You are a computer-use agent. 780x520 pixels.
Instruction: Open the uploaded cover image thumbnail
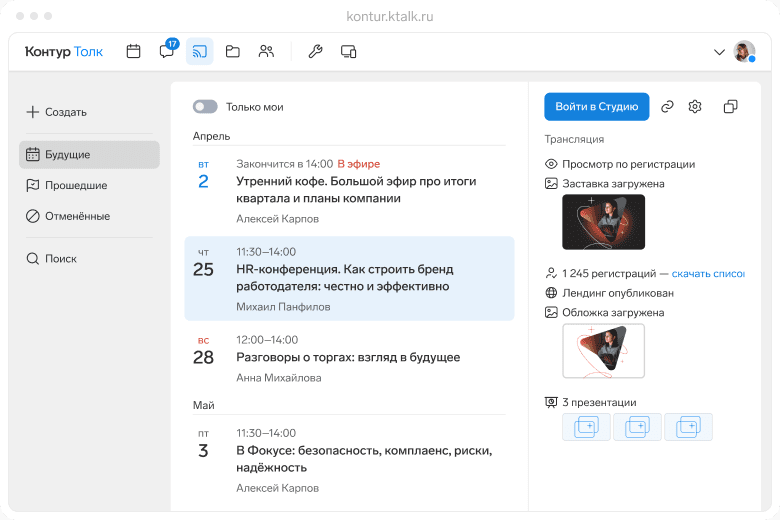[x=603, y=351]
